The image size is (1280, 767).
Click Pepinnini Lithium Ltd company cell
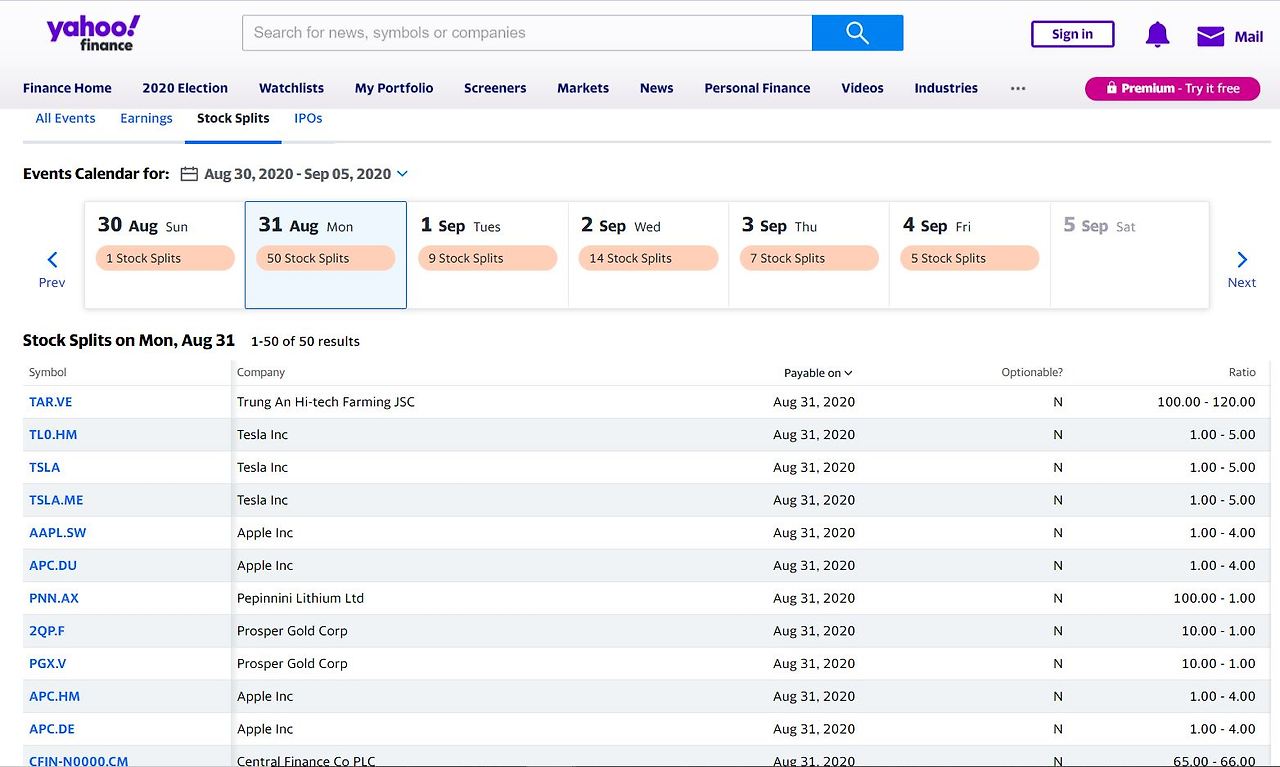tap(300, 599)
